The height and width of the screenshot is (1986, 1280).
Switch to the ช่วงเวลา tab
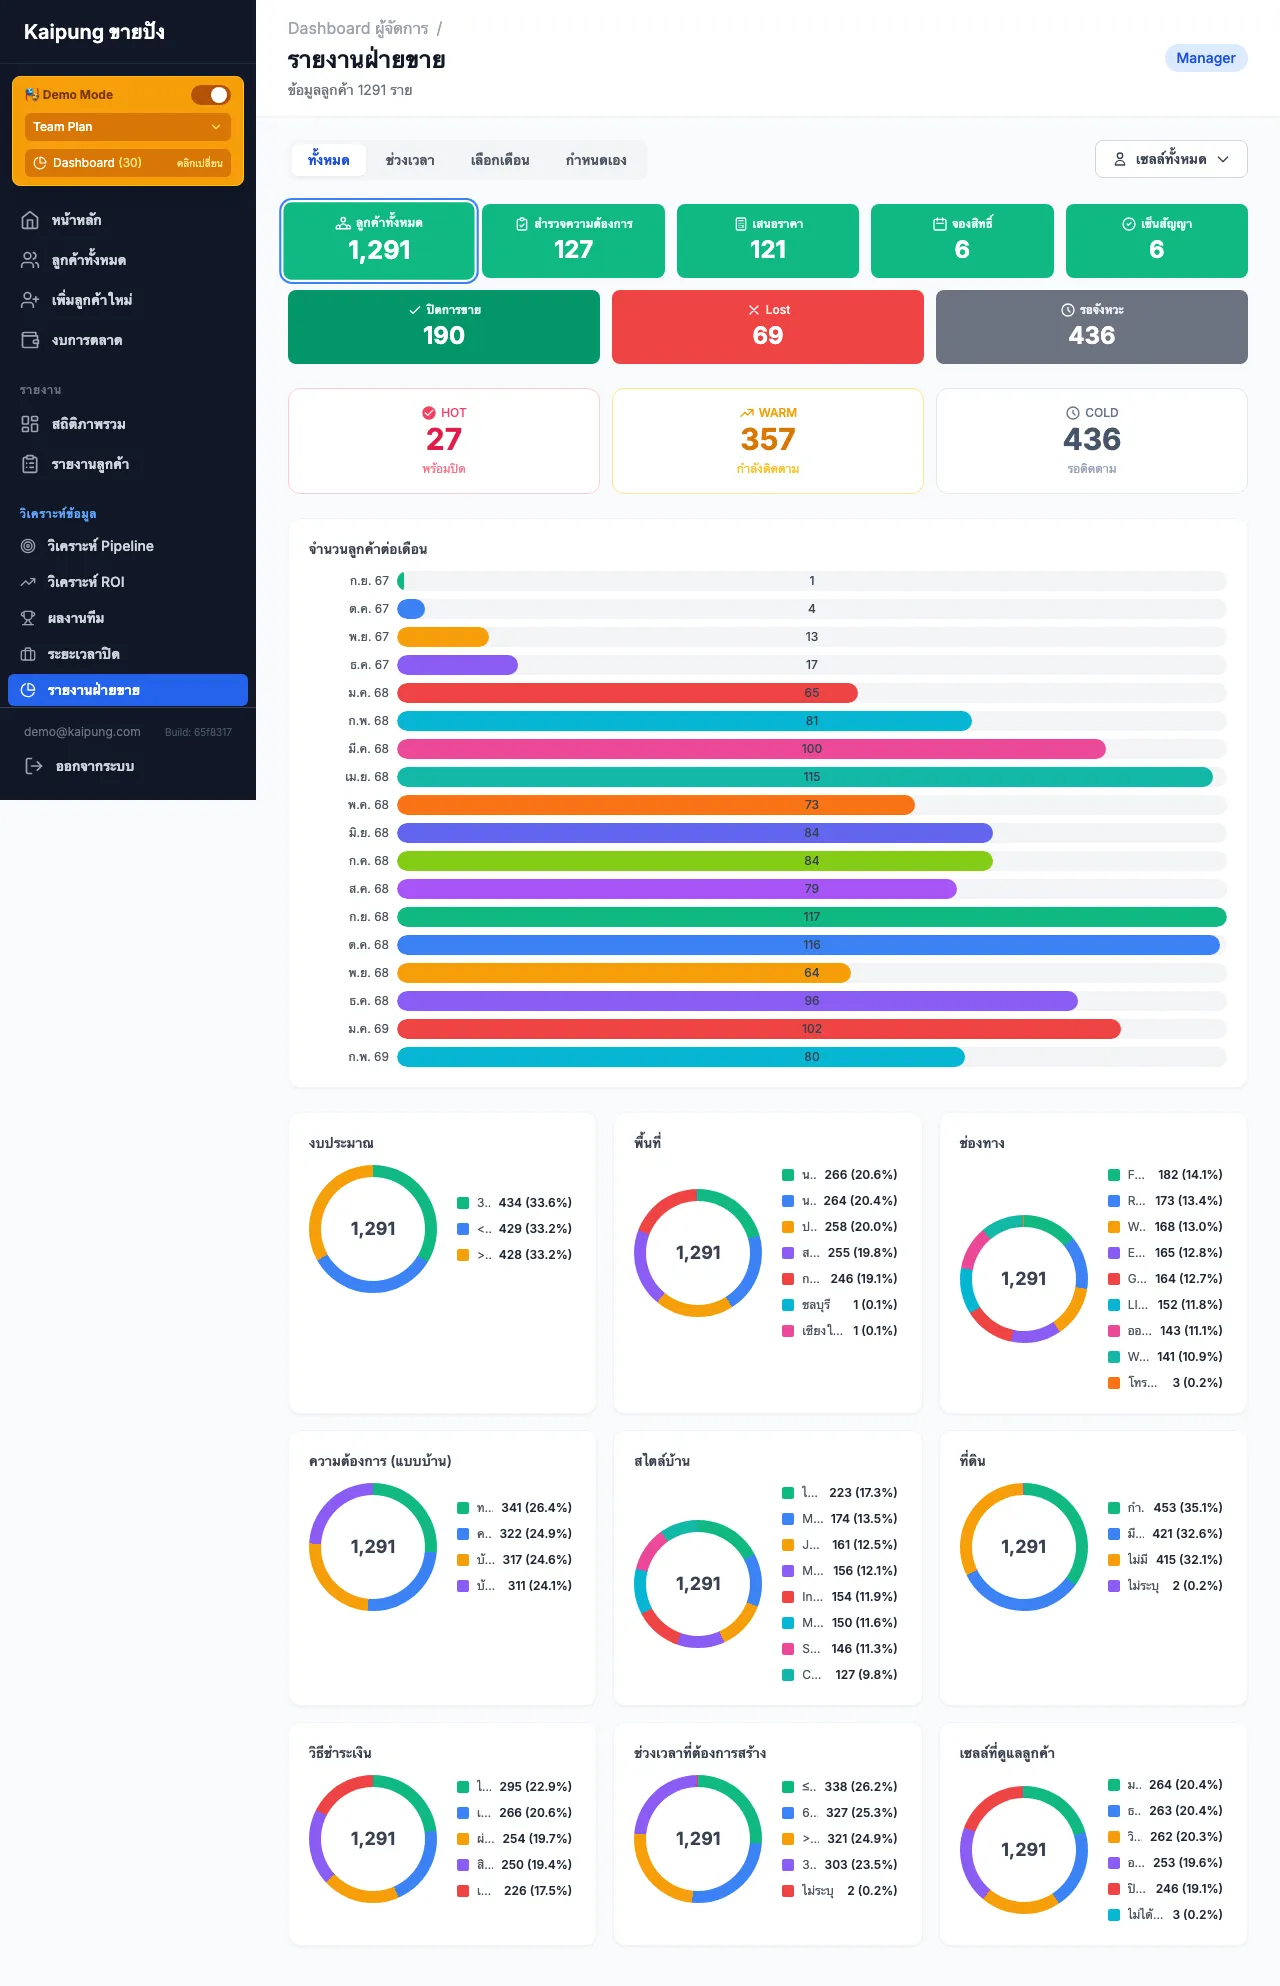(410, 160)
